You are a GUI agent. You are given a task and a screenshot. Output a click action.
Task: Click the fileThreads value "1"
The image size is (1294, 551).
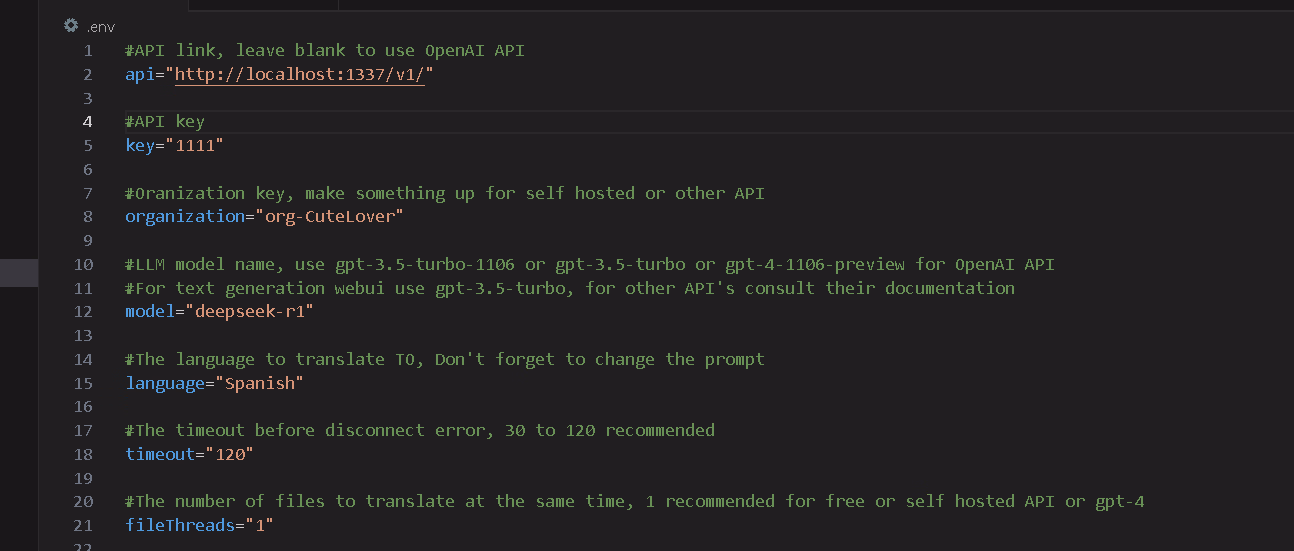coord(254,525)
